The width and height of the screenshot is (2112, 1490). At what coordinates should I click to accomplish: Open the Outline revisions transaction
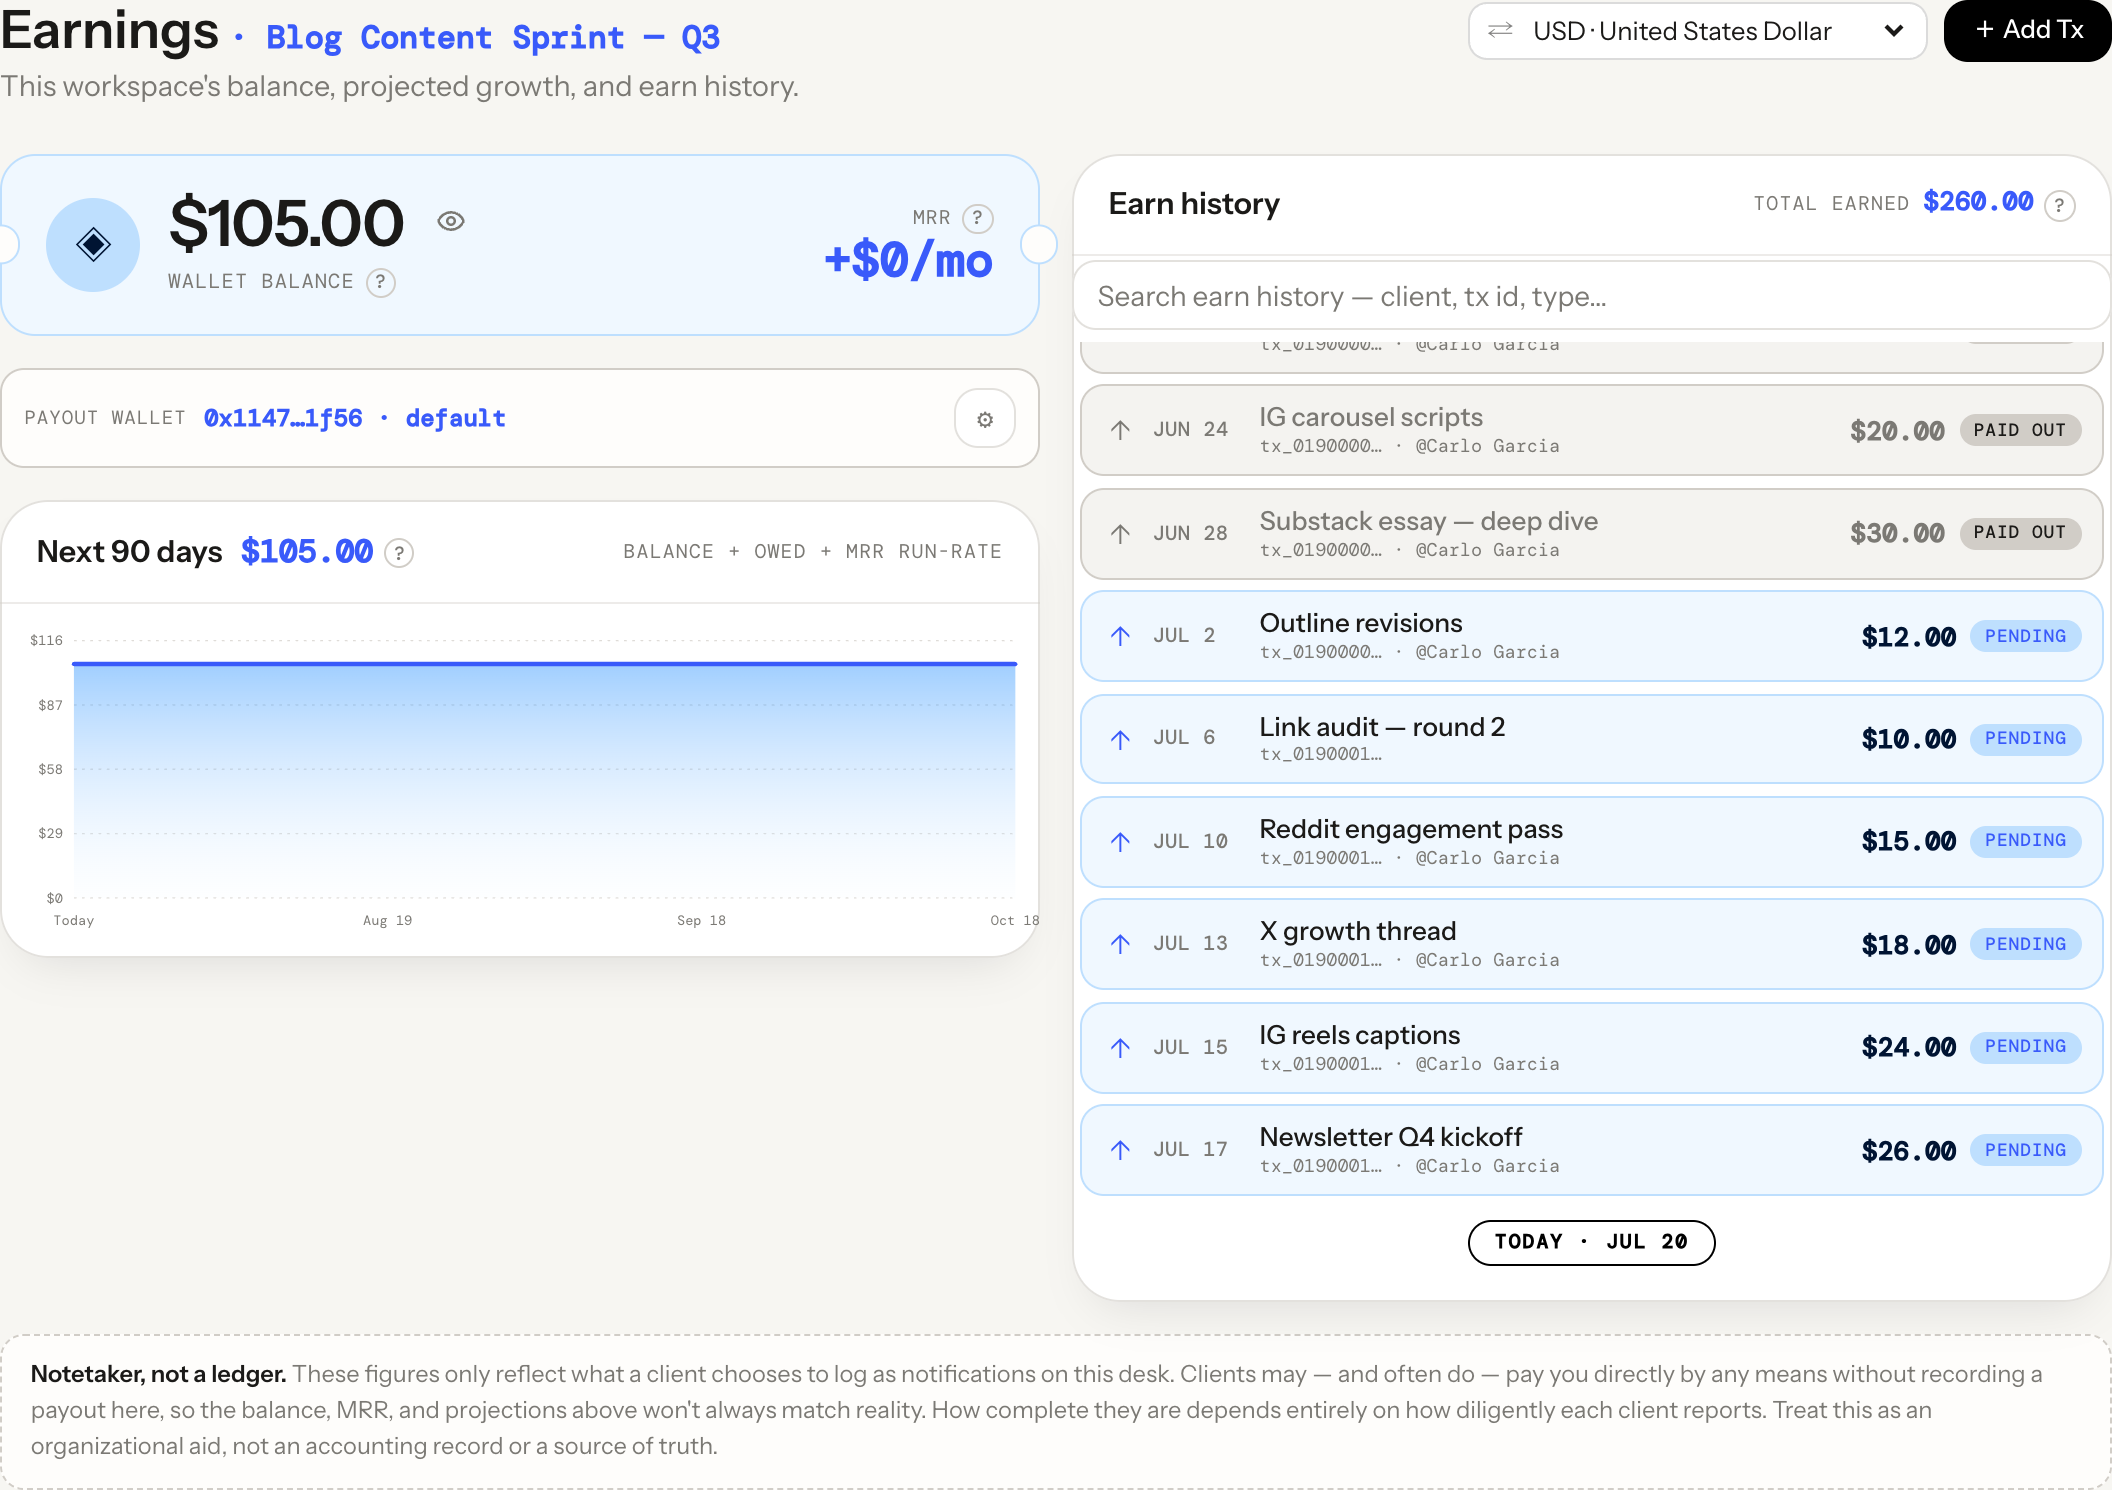(x=1591, y=636)
